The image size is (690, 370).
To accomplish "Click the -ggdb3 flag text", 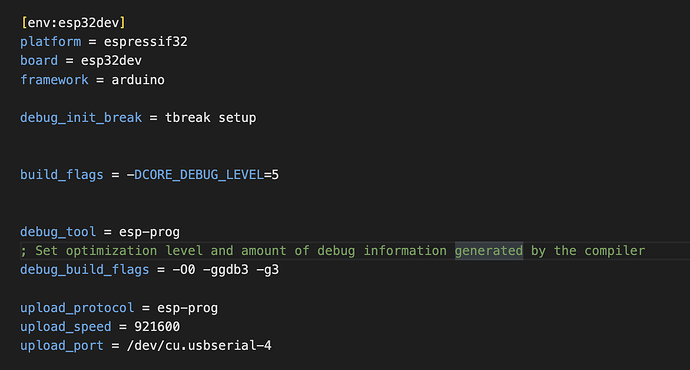I will pyautogui.click(x=226, y=270).
